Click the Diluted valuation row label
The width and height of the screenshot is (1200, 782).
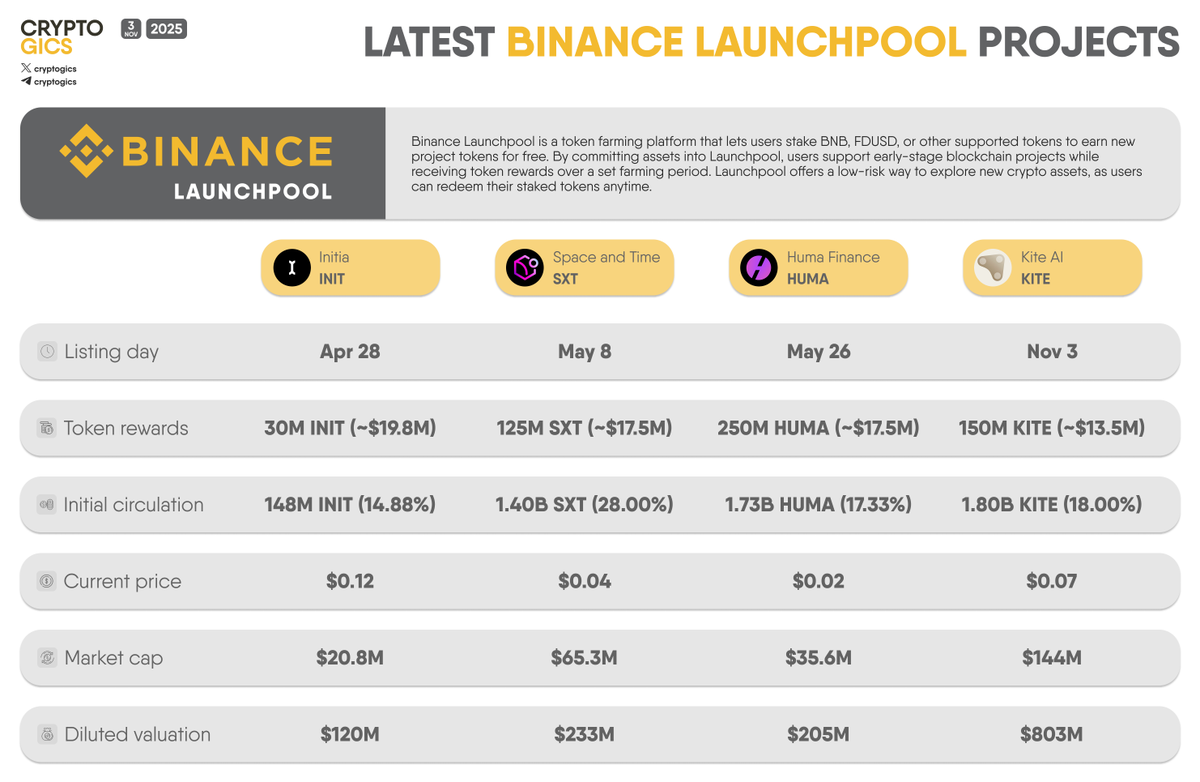137,735
